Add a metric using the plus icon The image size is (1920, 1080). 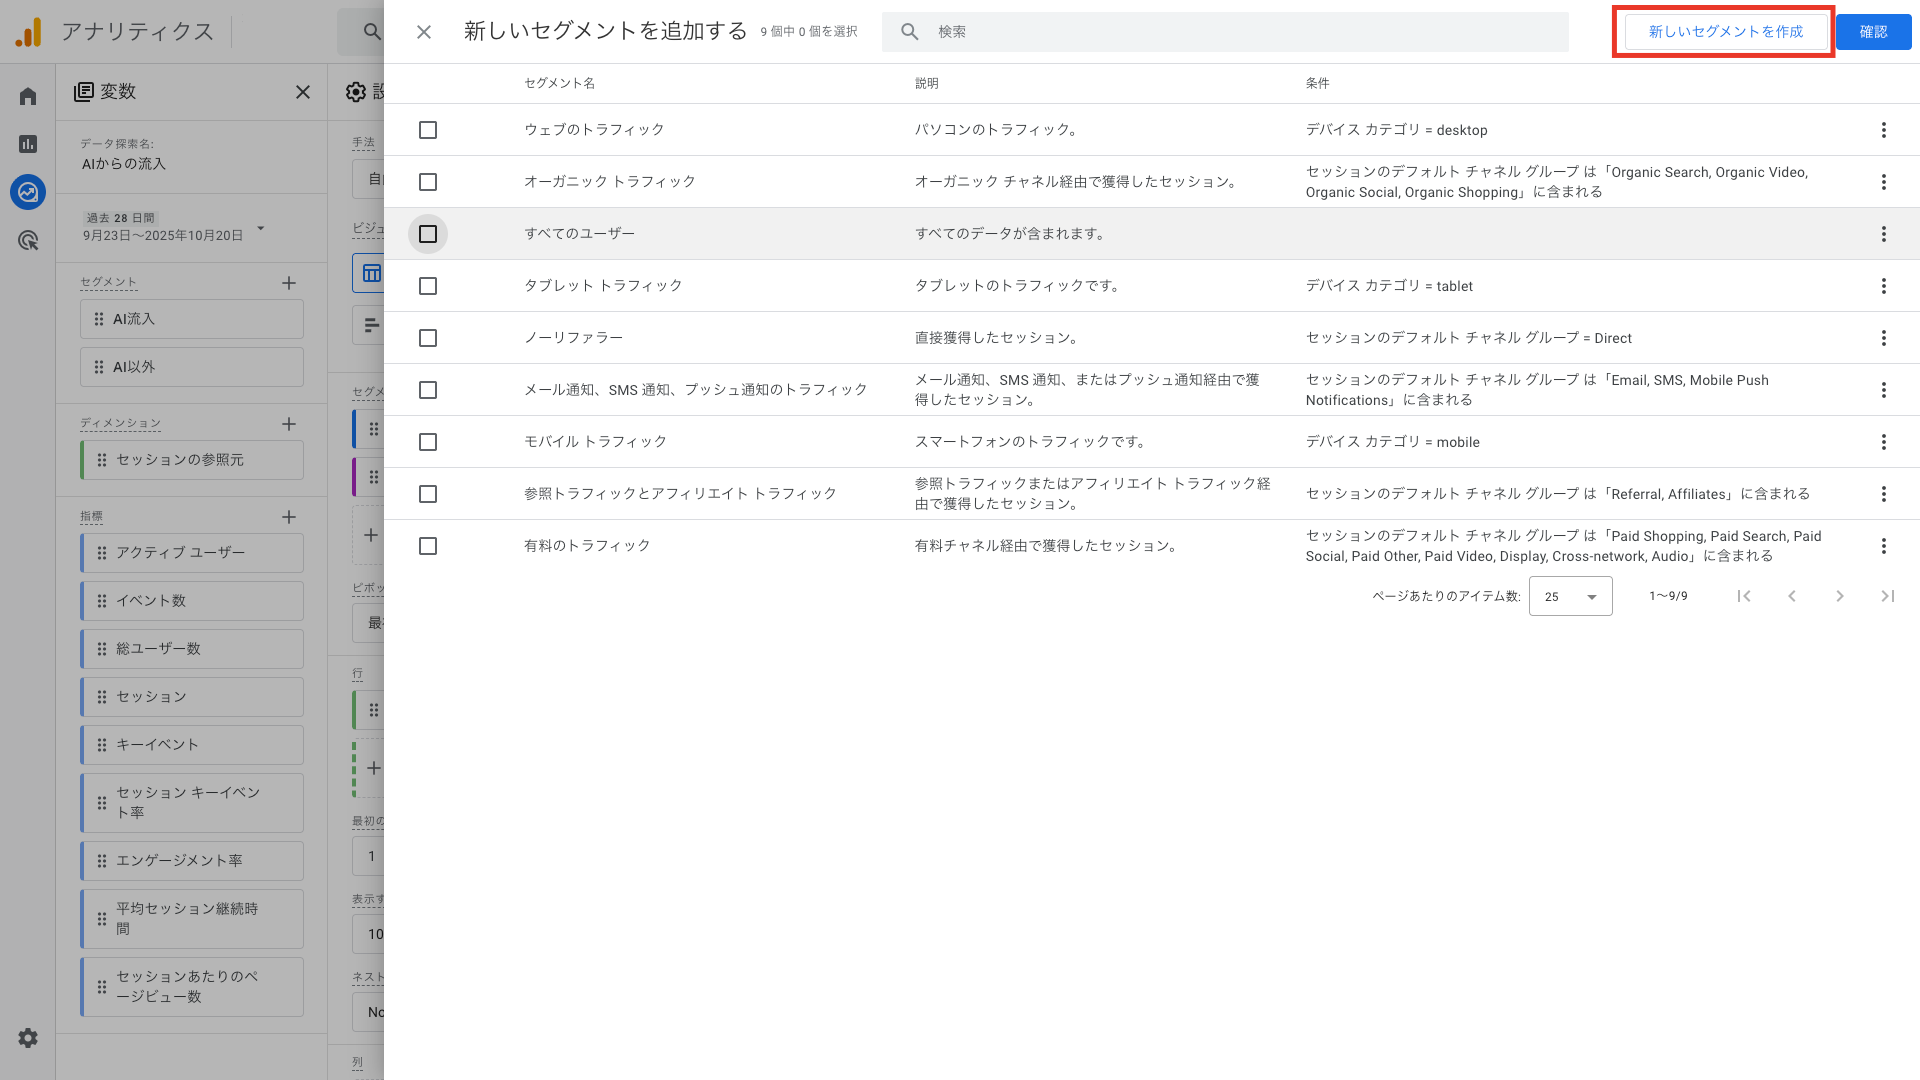pos(289,517)
